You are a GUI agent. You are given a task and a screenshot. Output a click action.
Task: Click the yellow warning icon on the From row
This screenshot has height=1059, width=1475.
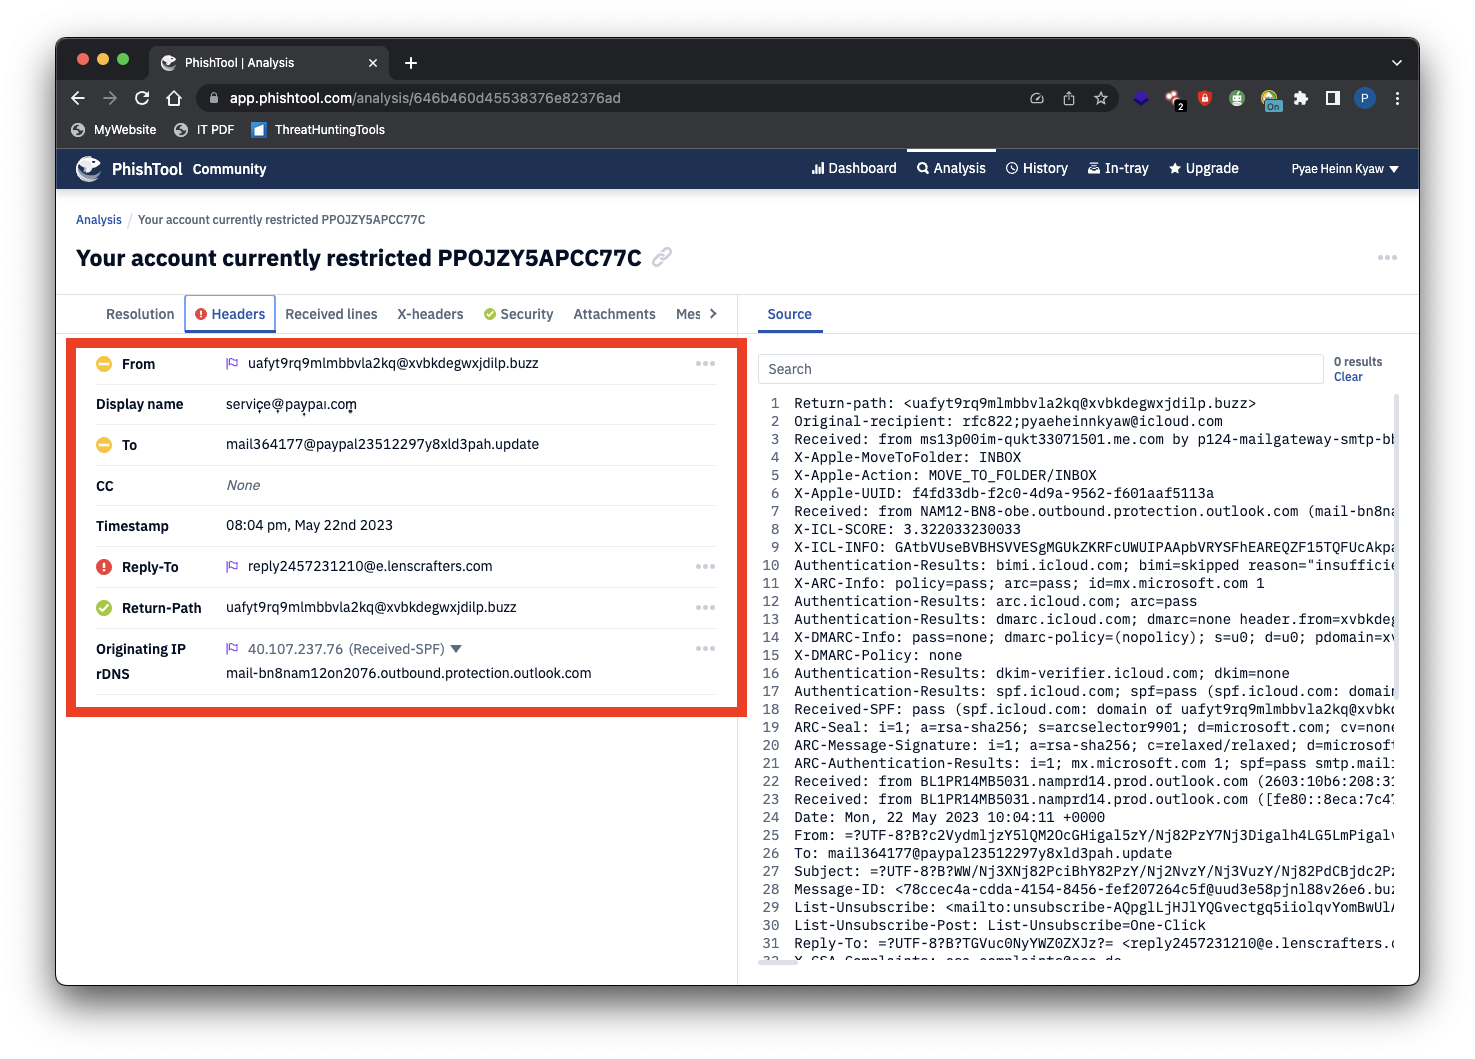click(104, 364)
